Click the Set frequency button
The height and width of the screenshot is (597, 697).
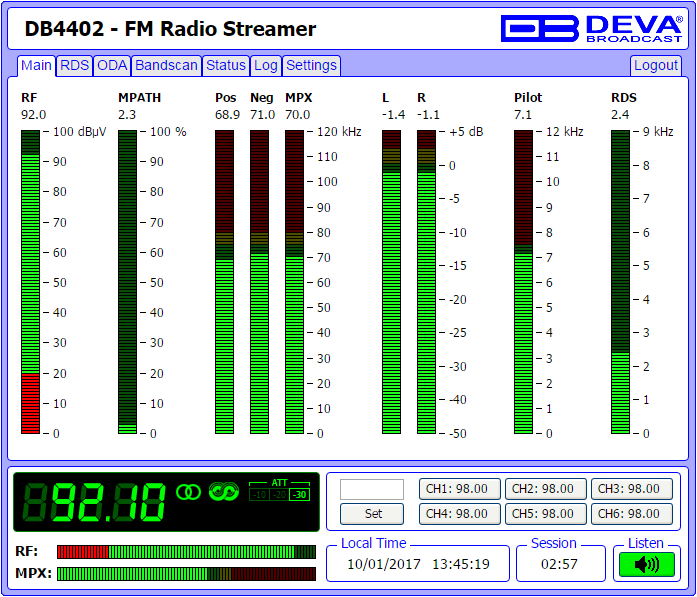pos(372,514)
